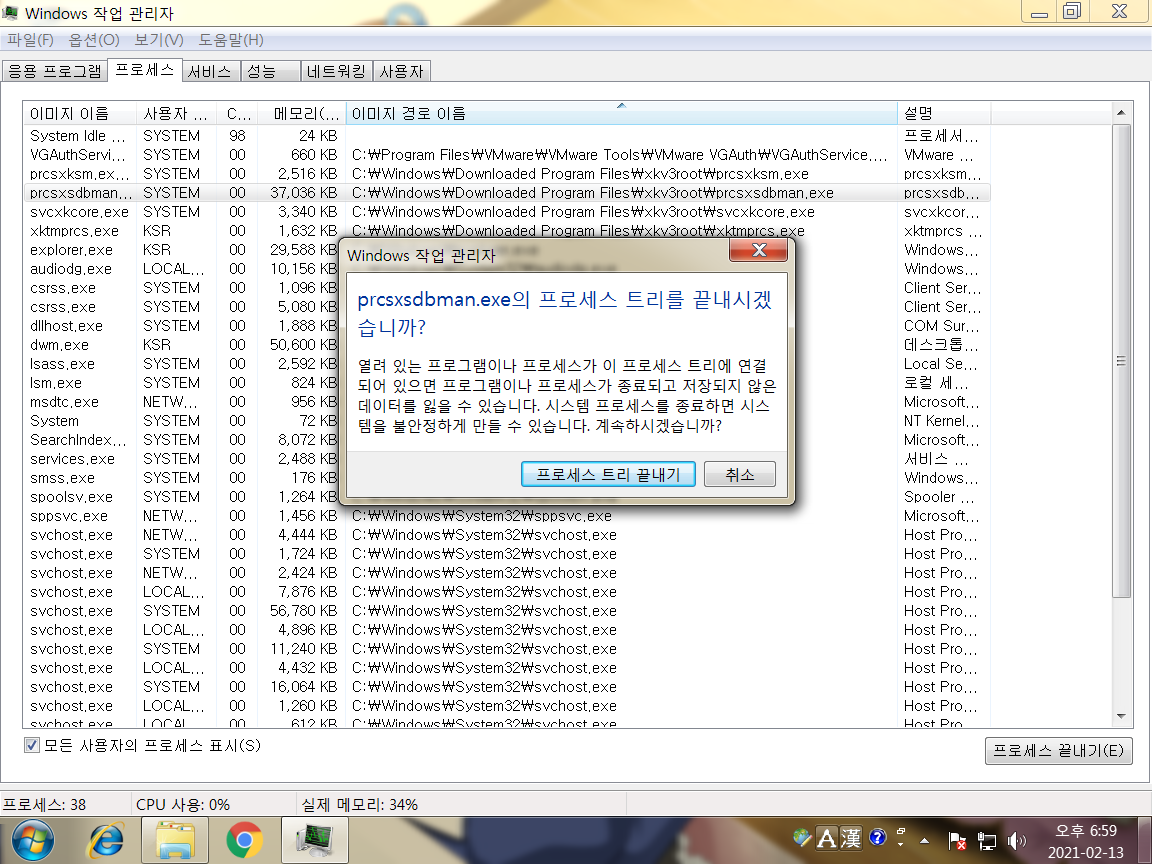The height and width of the screenshot is (864, 1152).
Task: Click the CPU 사용: 0% status entry
Action: point(183,804)
